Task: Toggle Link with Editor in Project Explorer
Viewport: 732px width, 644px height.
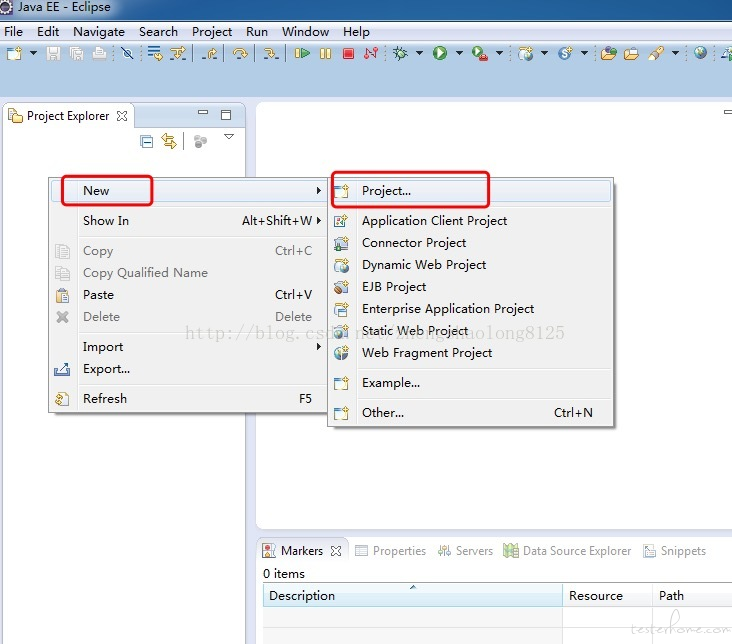Action: [169, 141]
